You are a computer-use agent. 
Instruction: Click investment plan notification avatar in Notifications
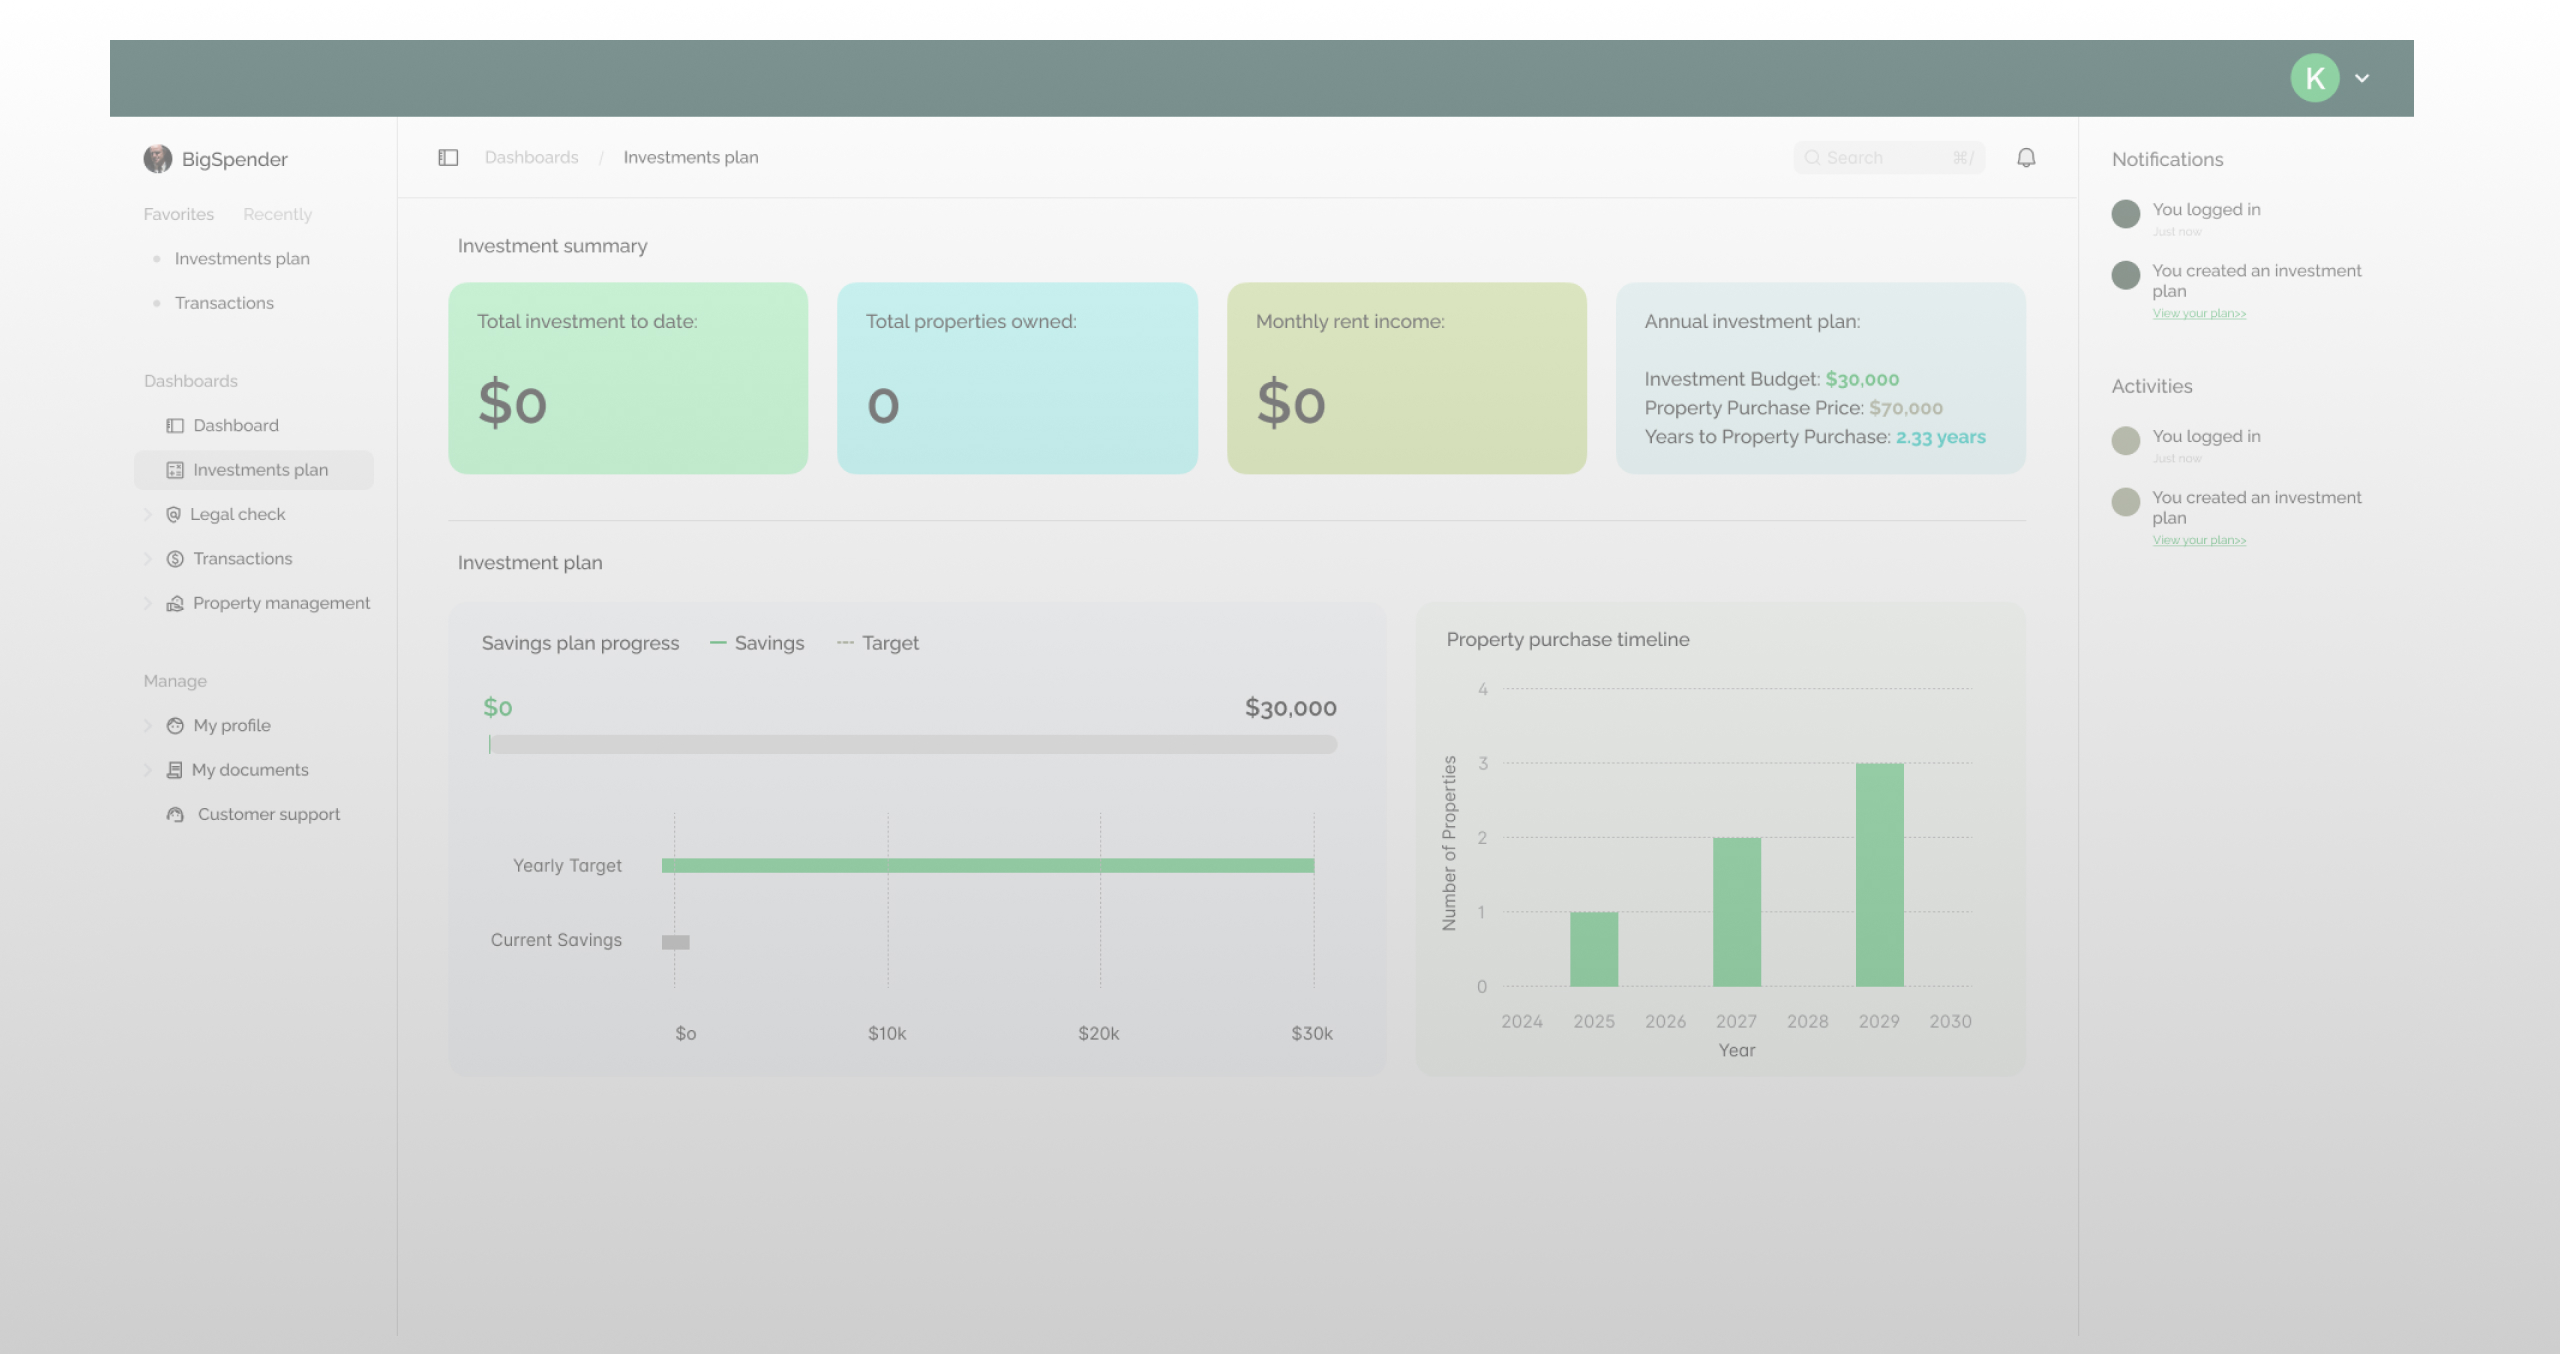pyautogui.click(x=2126, y=275)
